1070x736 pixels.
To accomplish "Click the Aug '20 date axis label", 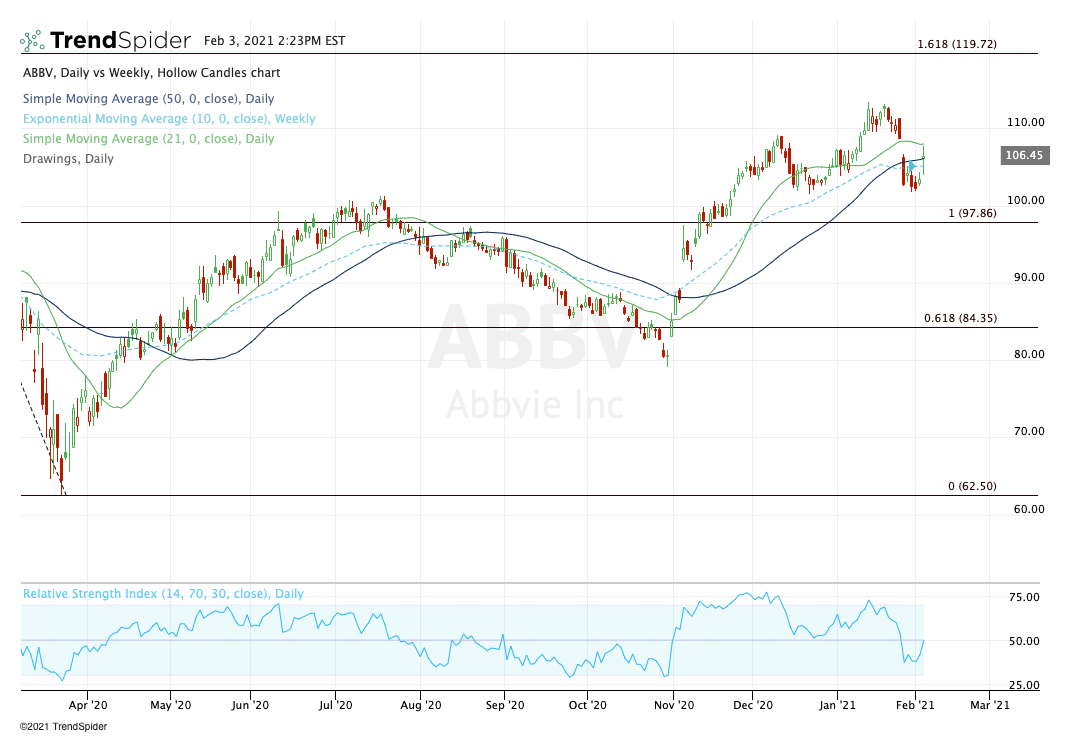I will tap(421, 705).
